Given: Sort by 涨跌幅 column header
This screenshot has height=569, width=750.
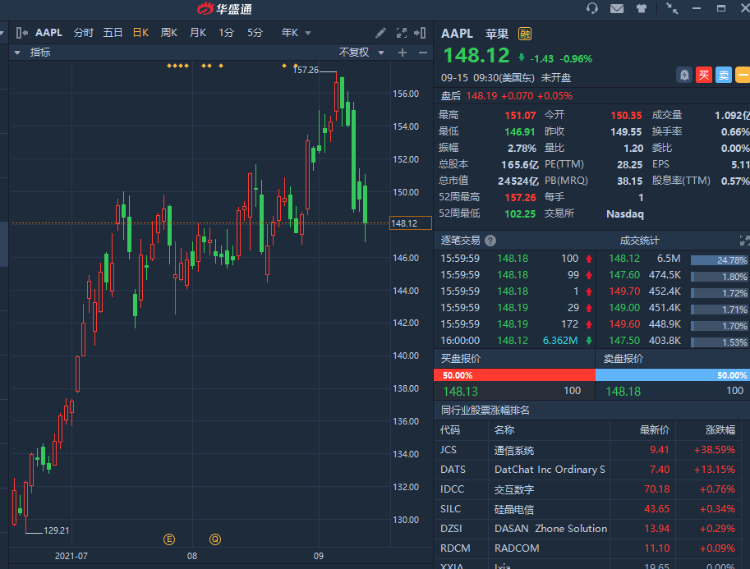Looking at the screenshot, I should pyautogui.click(x=720, y=430).
